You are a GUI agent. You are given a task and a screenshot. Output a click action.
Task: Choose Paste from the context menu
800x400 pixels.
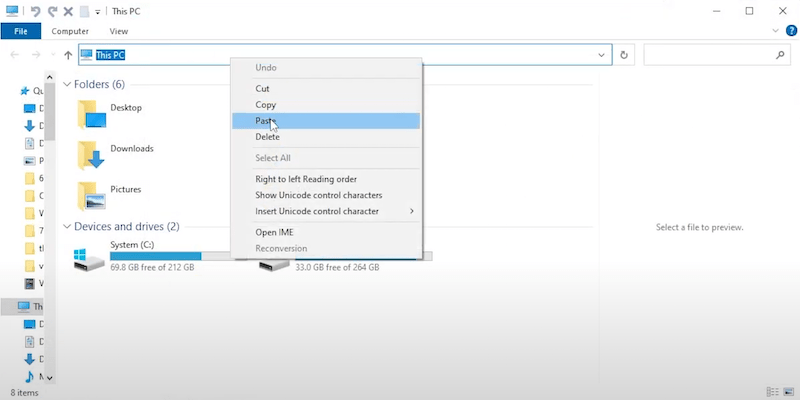point(326,121)
